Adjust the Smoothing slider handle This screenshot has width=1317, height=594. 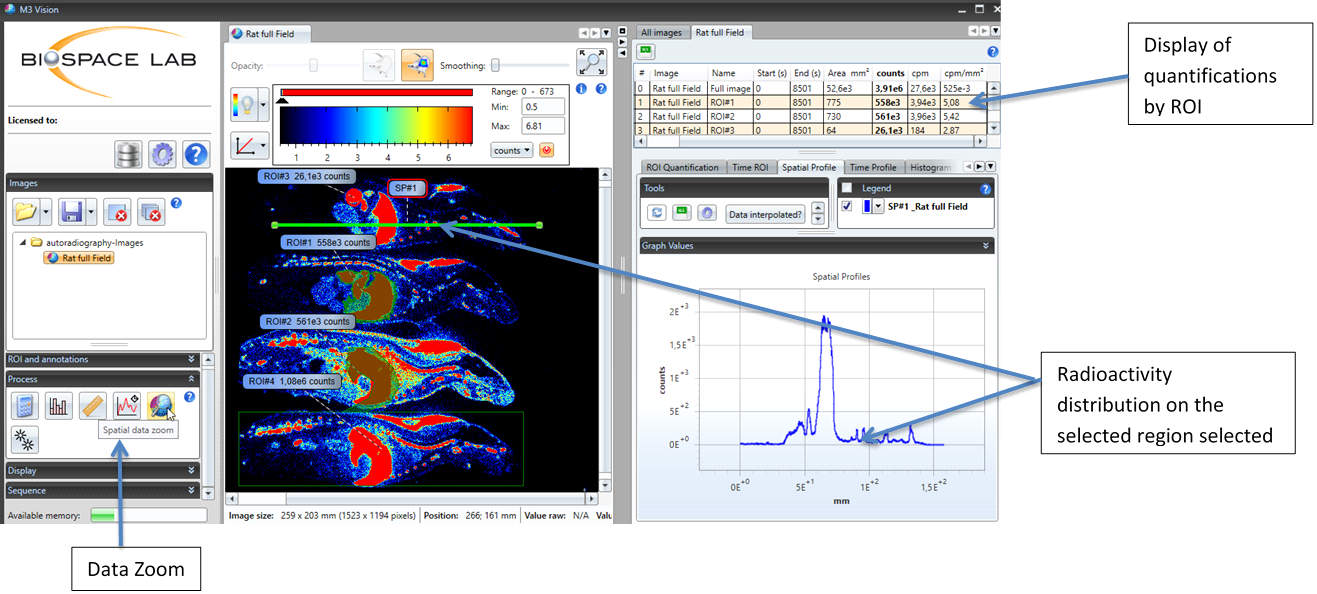pos(495,66)
